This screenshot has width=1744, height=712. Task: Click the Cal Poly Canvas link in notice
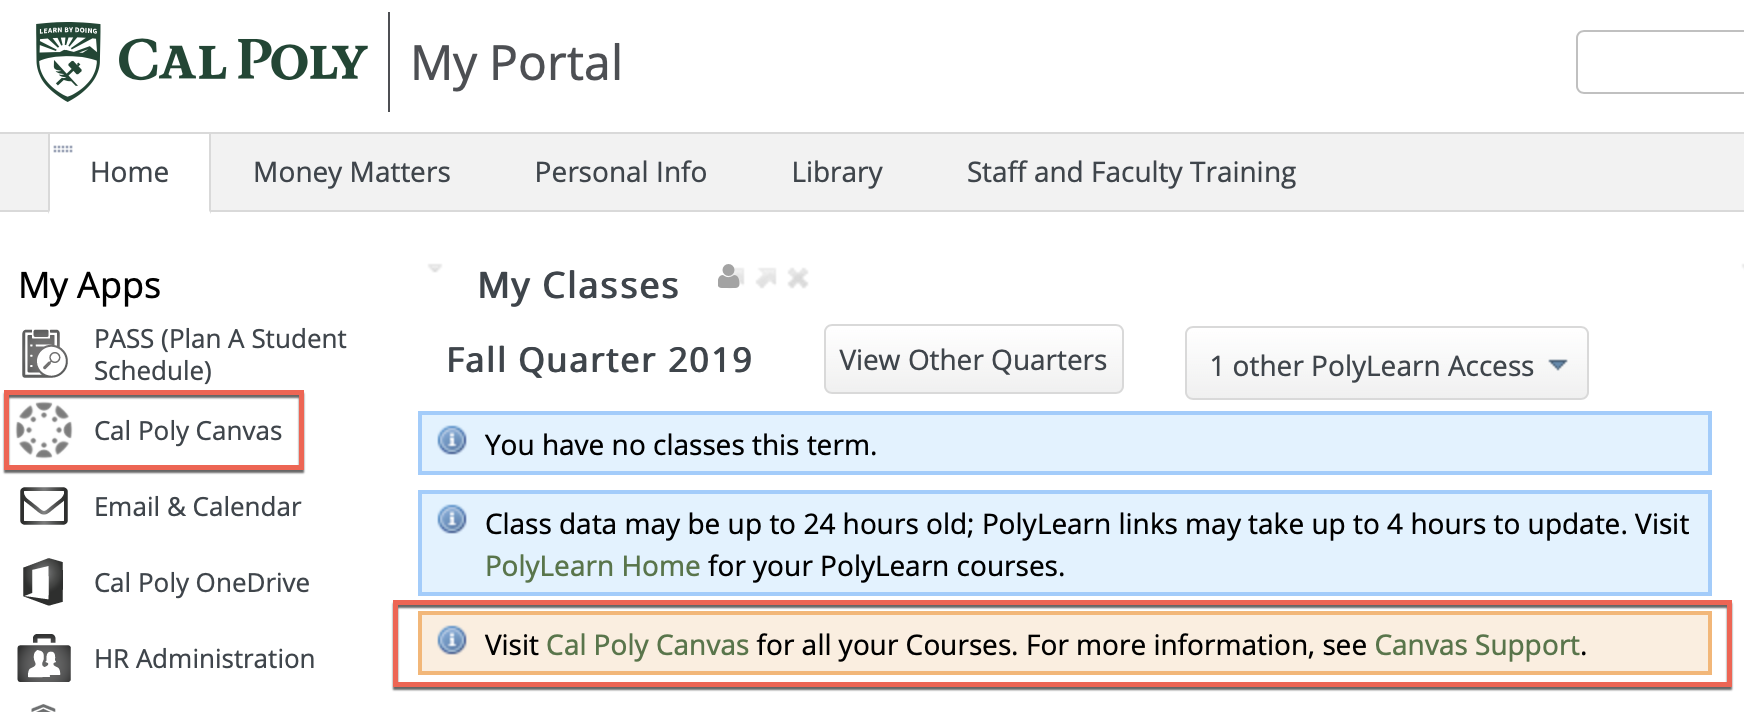click(x=647, y=645)
